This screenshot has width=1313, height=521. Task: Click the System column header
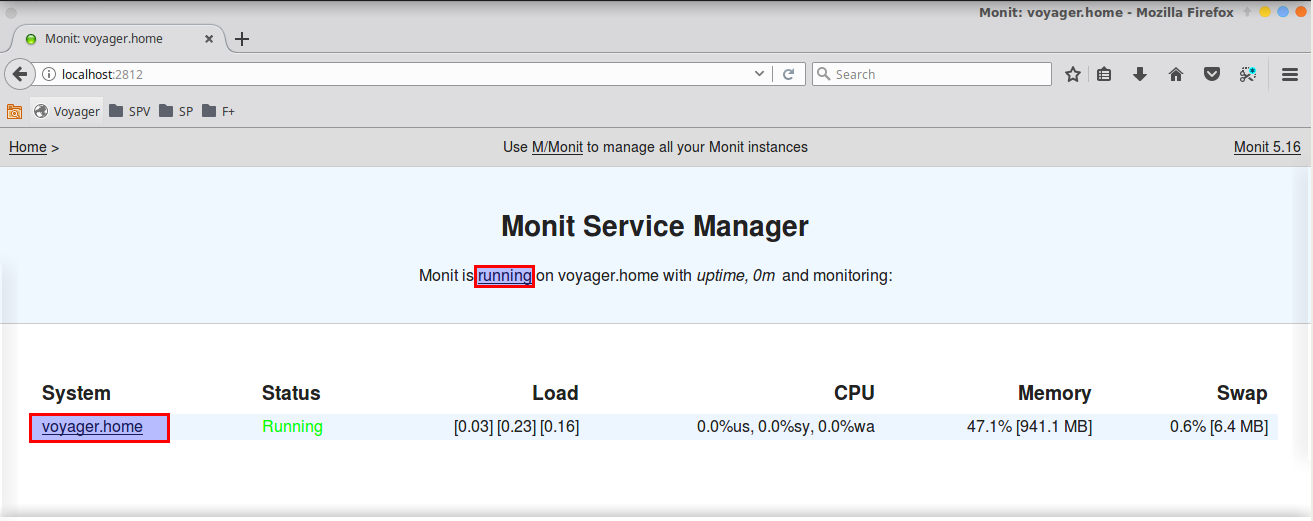click(x=76, y=393)
